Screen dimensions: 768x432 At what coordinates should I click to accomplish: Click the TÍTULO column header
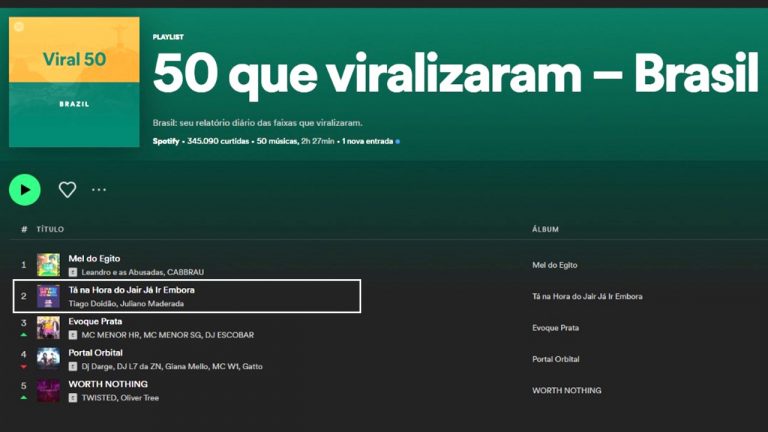click(x=50, y=229)
